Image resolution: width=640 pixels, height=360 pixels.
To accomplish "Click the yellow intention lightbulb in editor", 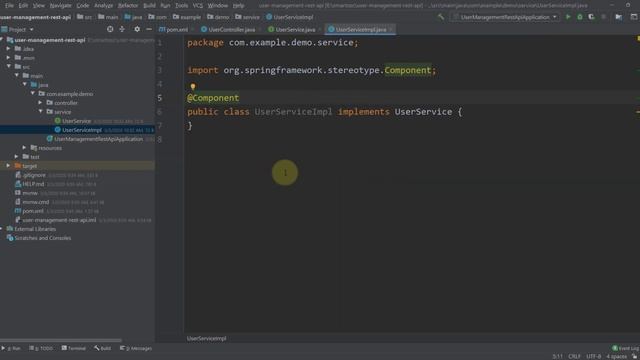I will point(193,87).
